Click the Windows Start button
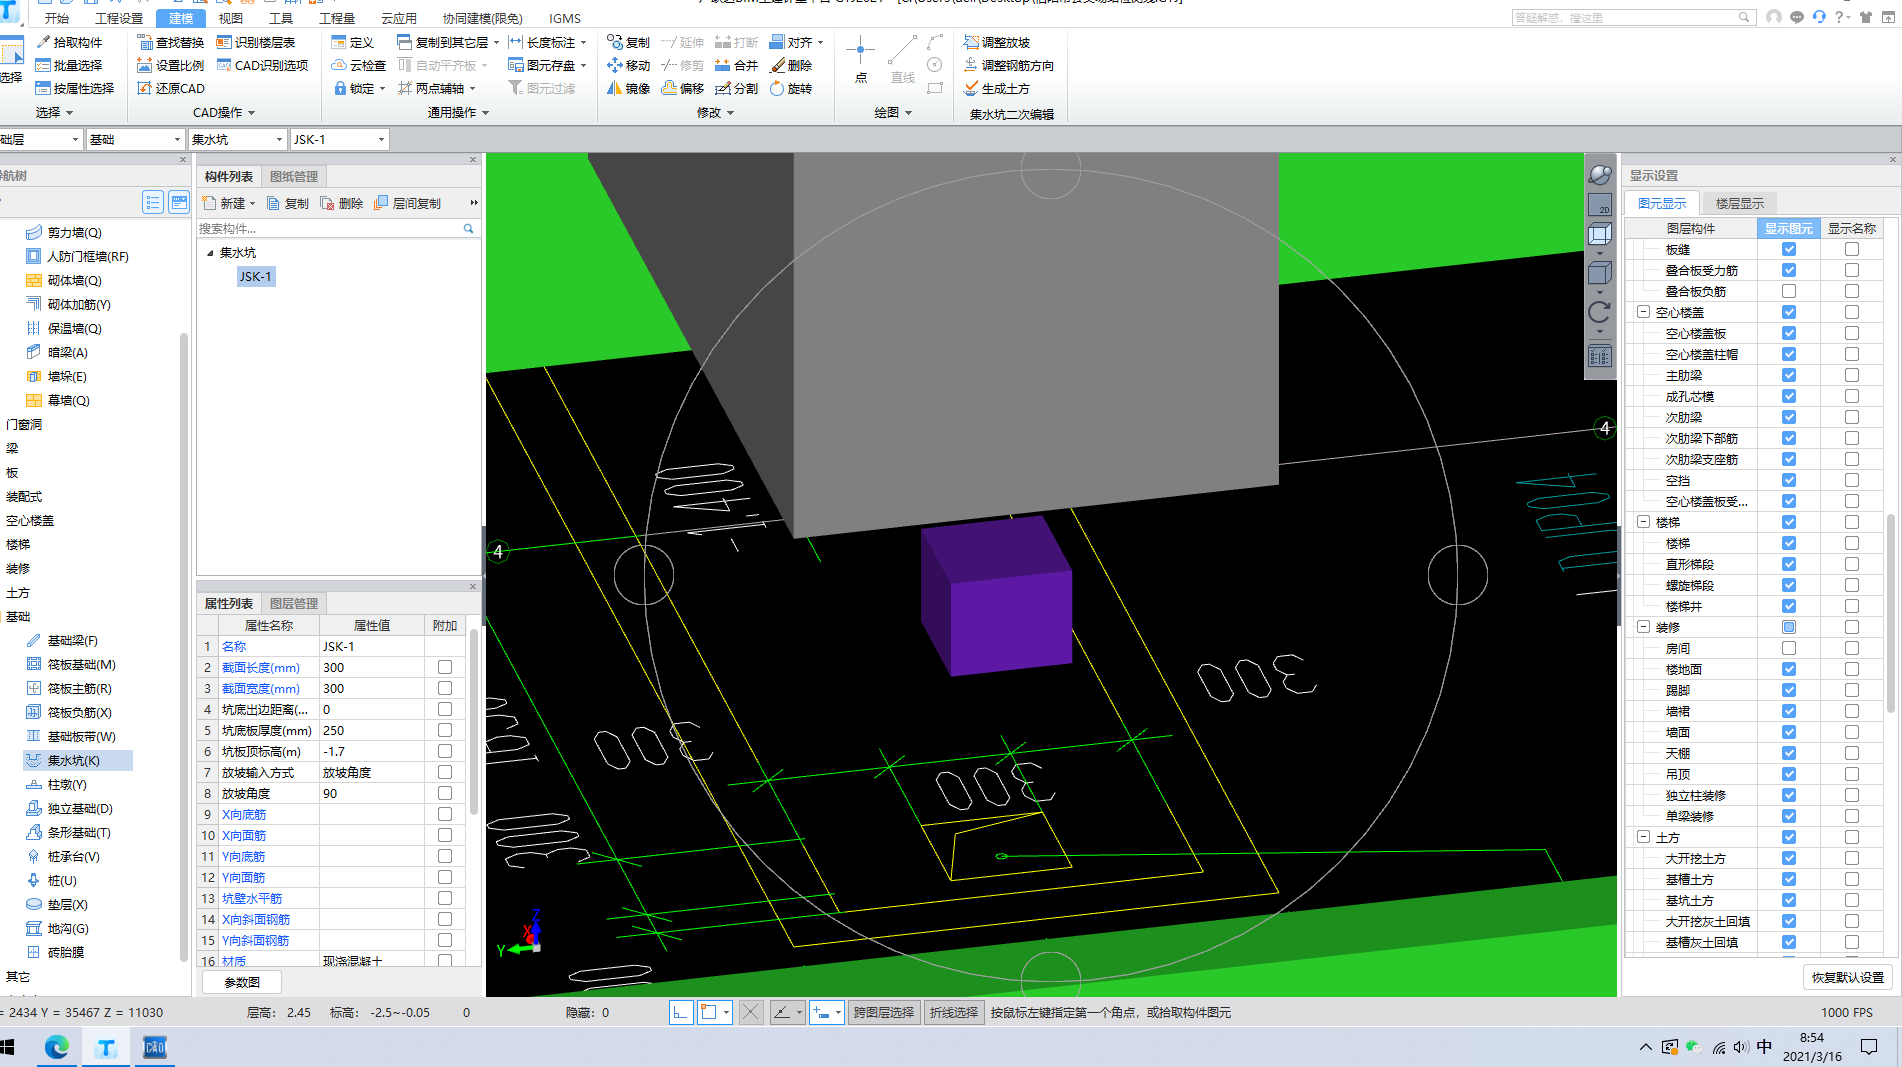Image resolution: width=1902 pixels, height=1067 pixels. [x=8, y=1047]
